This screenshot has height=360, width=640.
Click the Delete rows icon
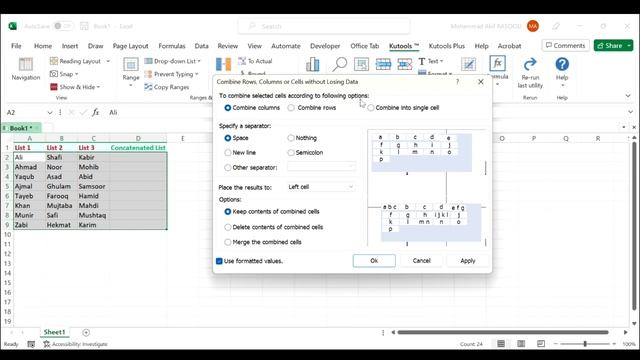click(404, 64)
